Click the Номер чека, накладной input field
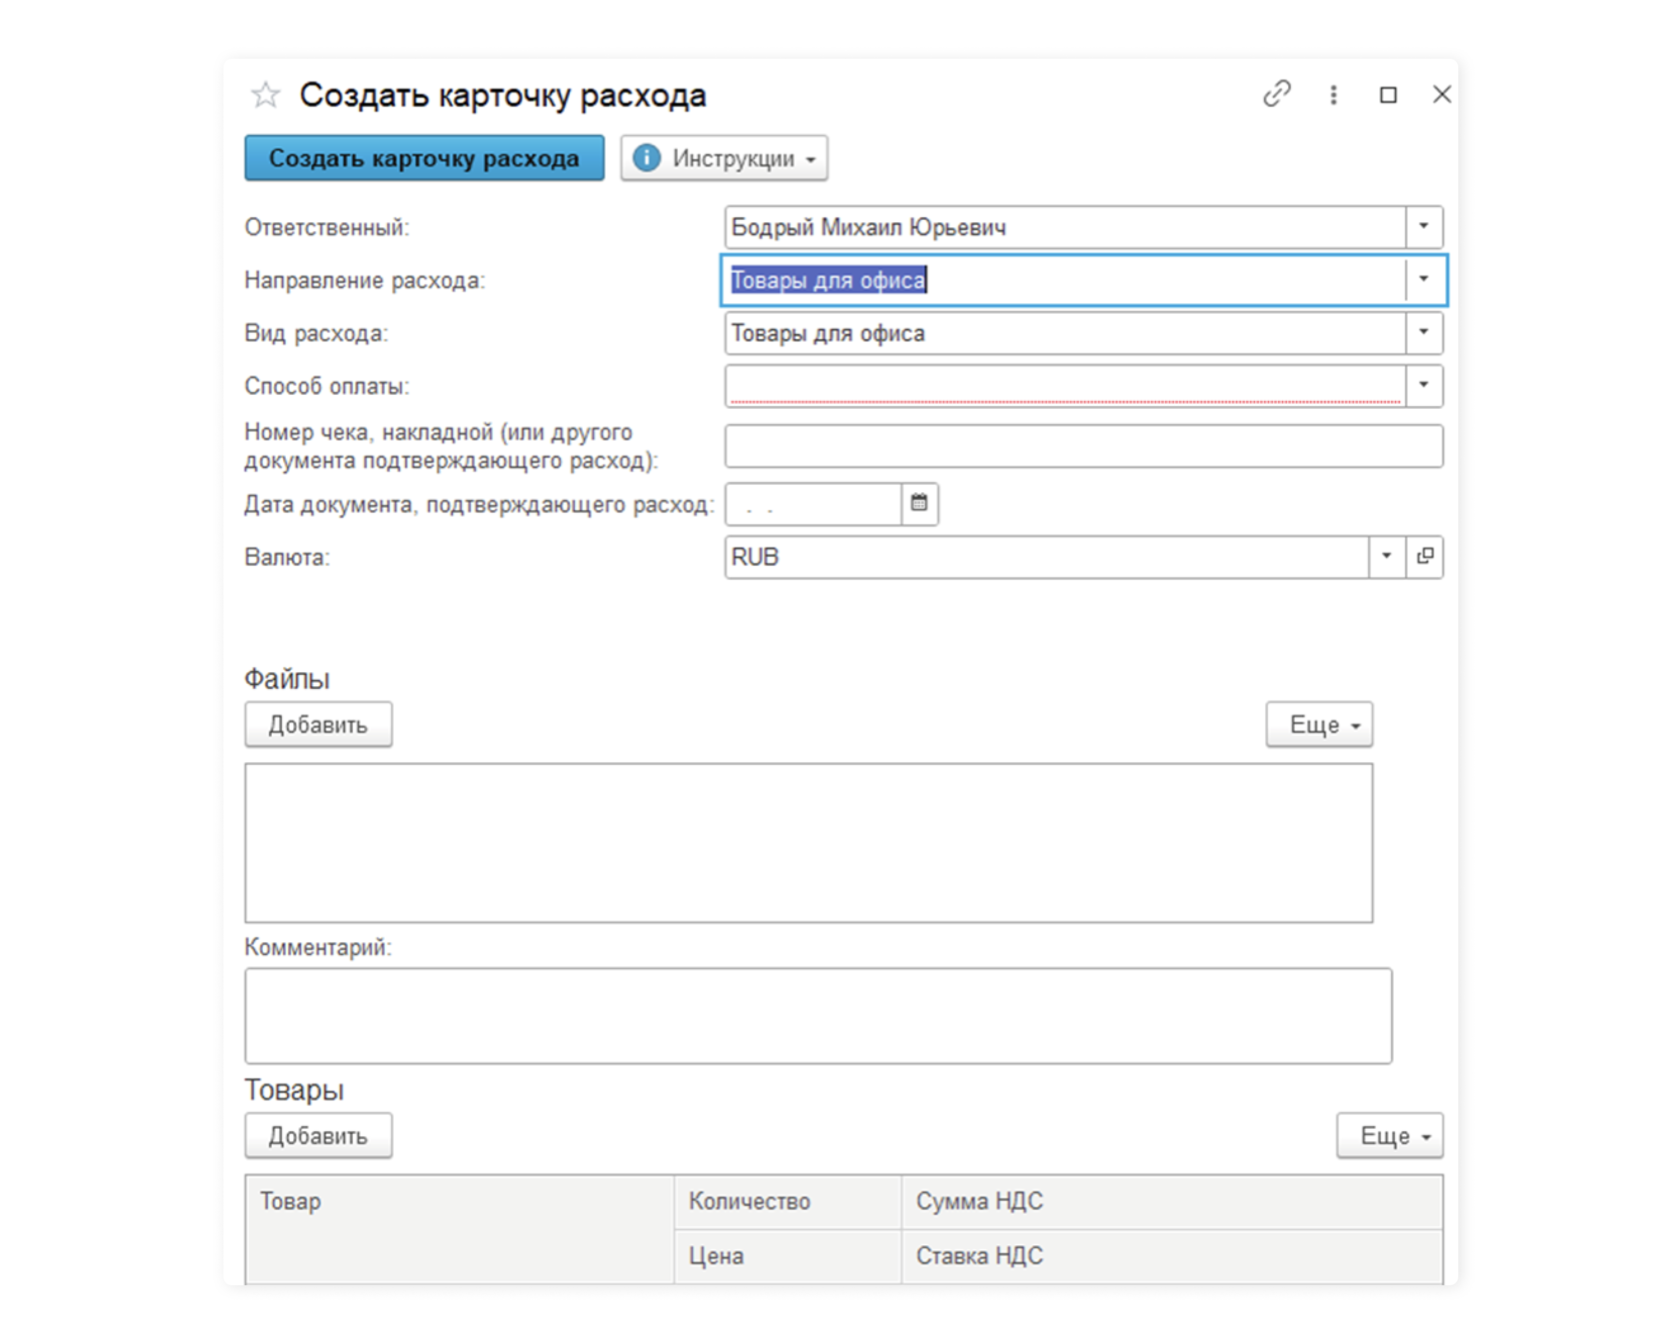The image size is (1680, 1344). (1084, 446)
